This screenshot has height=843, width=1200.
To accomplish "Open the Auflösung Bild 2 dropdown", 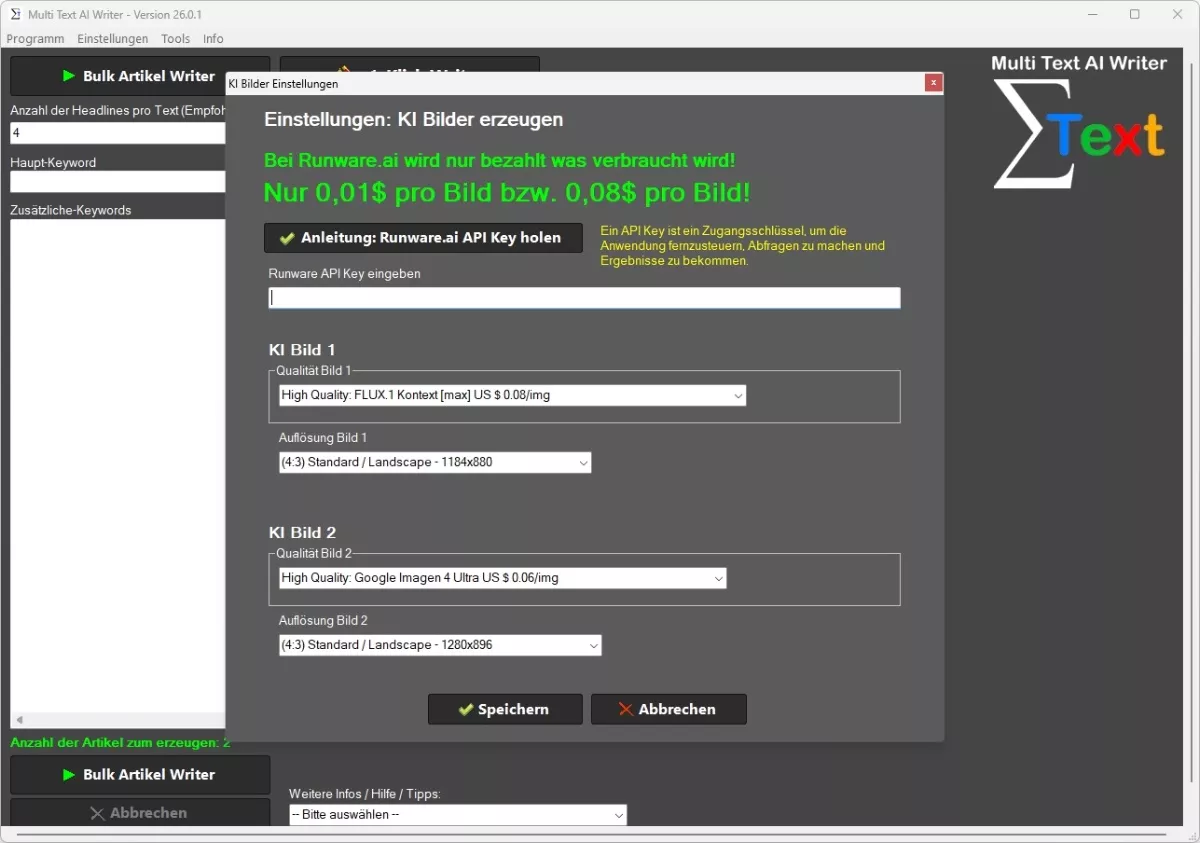I will pyautogui.click(x=440, y=645).
